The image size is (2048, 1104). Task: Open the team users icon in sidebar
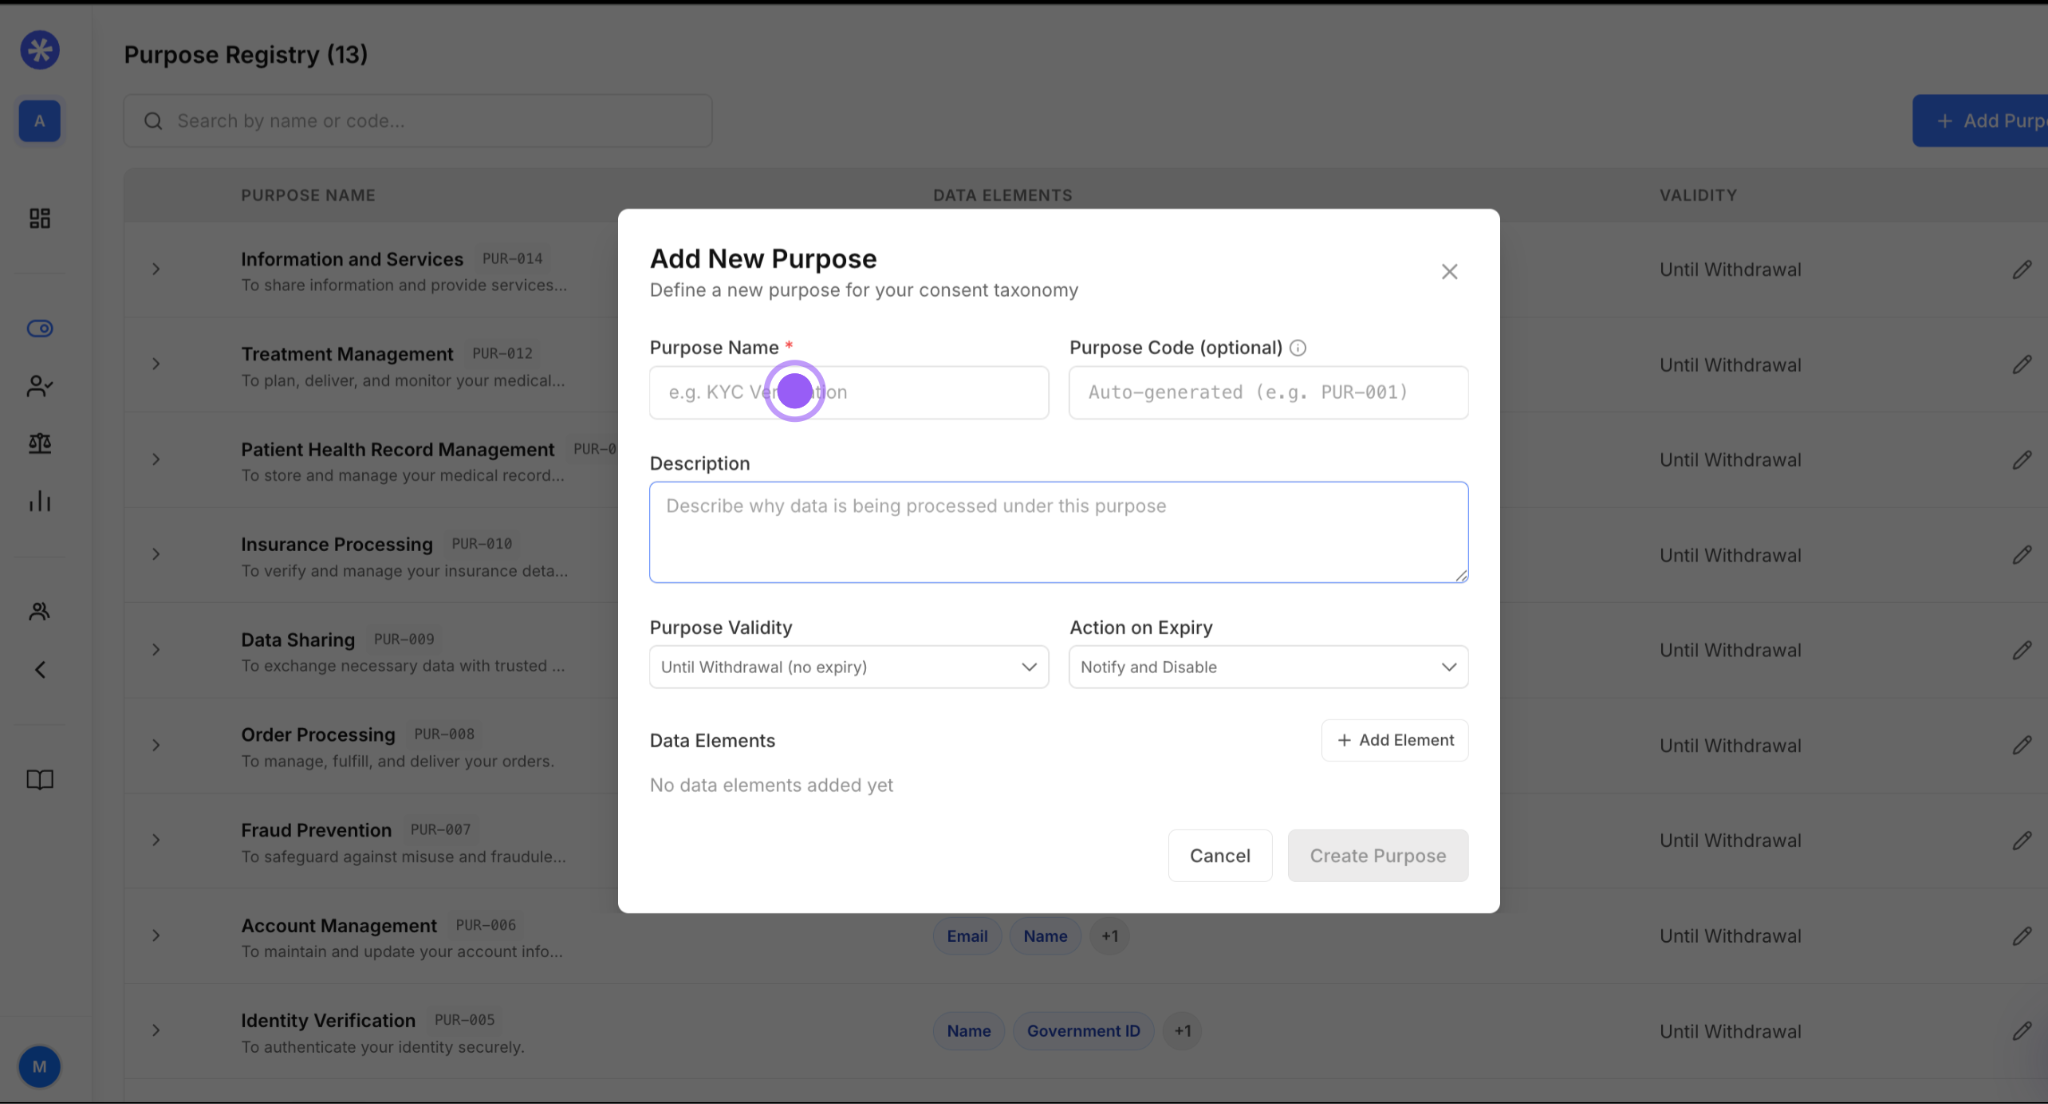(x=40, y=611)
